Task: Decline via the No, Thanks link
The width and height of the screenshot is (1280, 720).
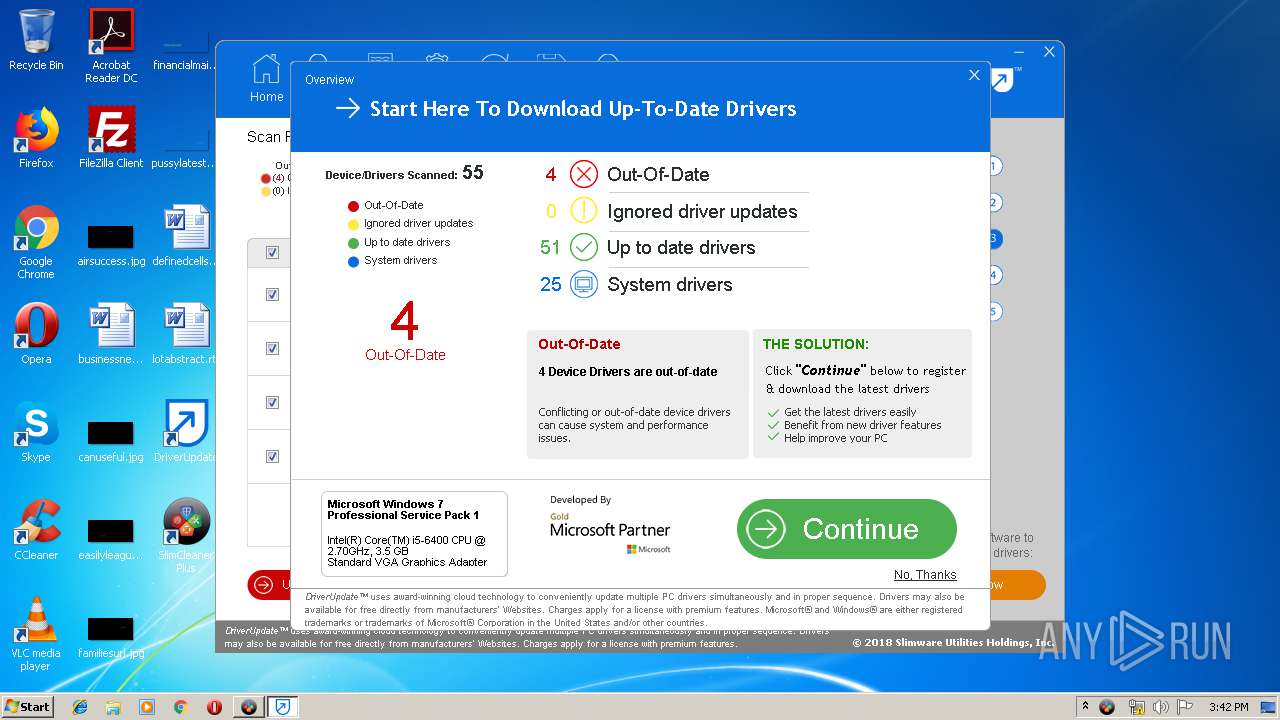Action: point(925,575)
